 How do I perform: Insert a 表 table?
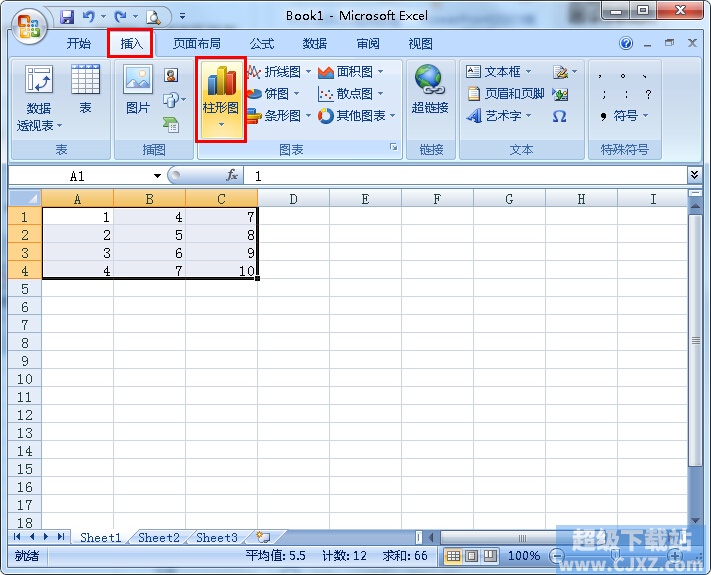(85, 89)
